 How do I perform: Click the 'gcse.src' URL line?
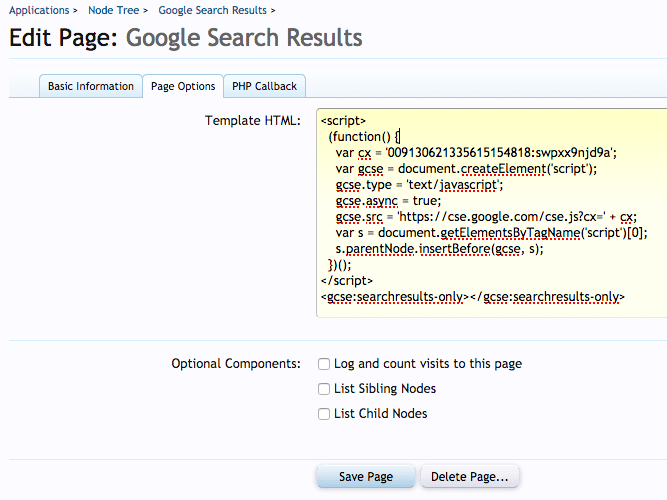(486, 217)
